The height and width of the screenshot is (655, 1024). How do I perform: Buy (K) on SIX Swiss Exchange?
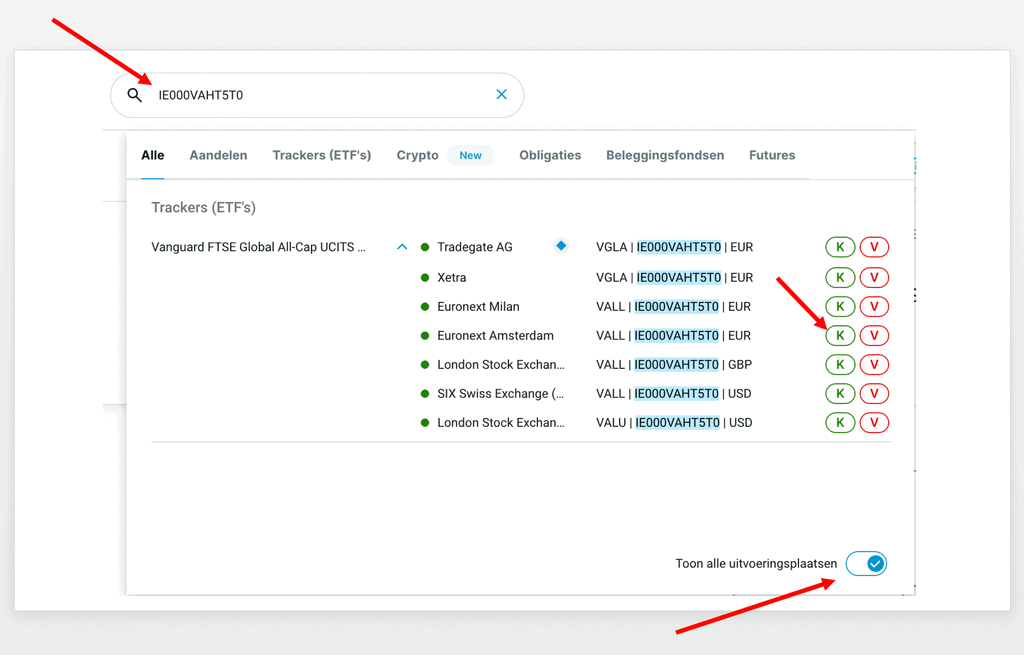[840, 394]
